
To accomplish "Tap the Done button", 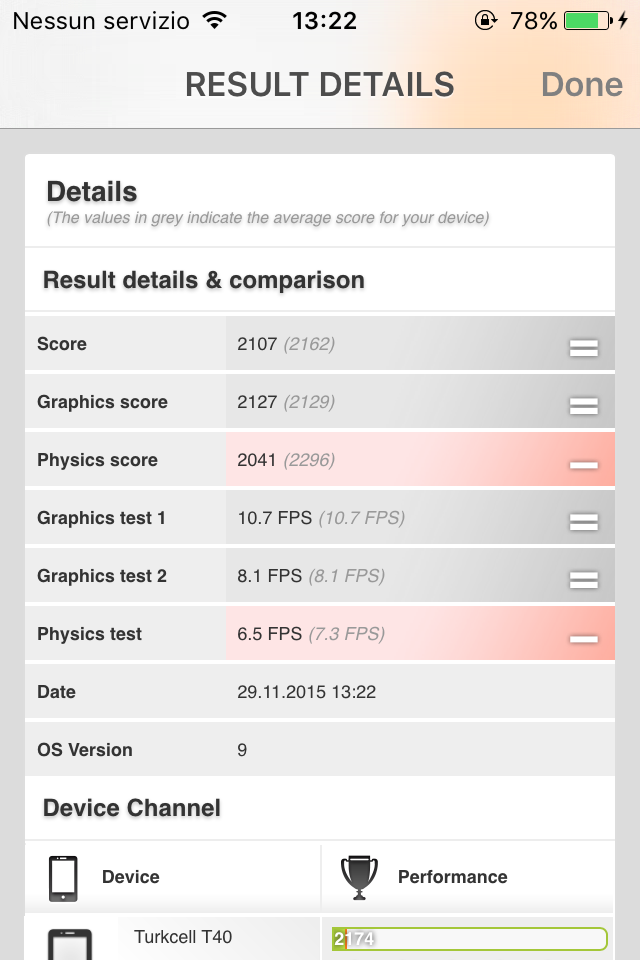I will (582, 84).
